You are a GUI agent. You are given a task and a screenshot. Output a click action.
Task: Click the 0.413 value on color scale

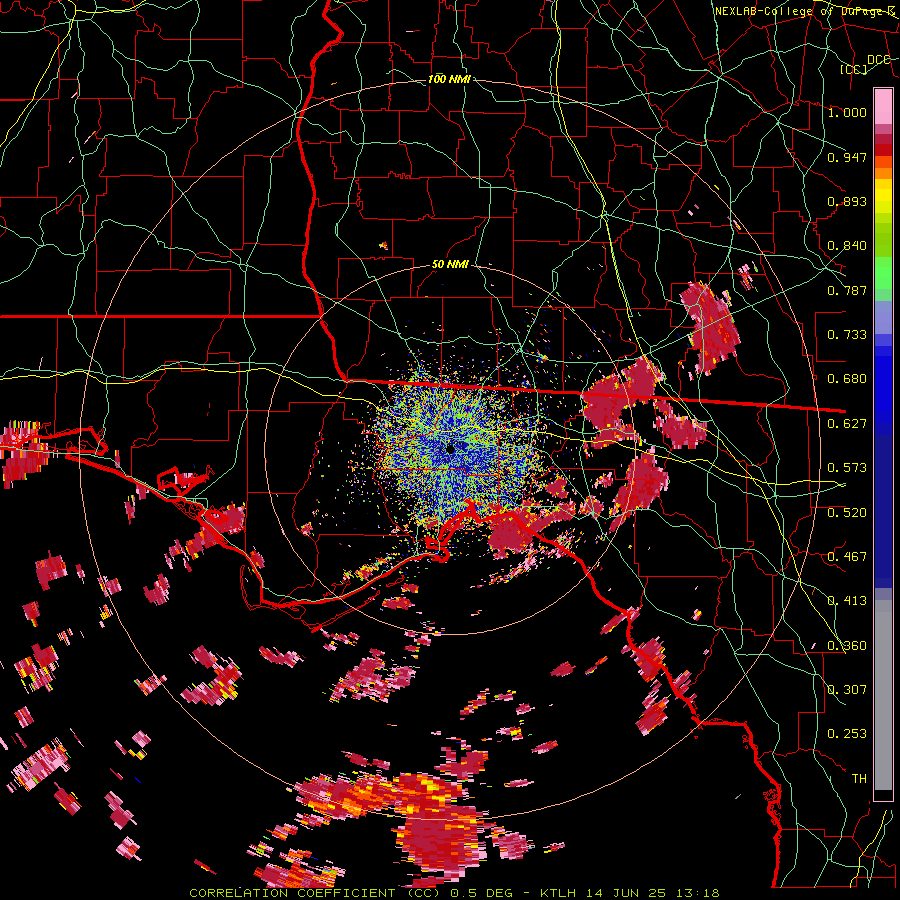[847, 601]
